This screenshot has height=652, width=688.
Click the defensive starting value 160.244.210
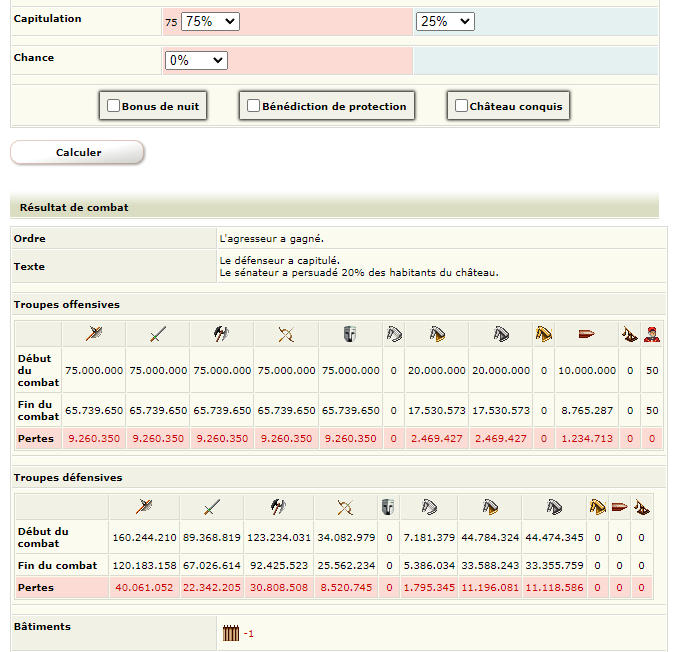[144, 537]
